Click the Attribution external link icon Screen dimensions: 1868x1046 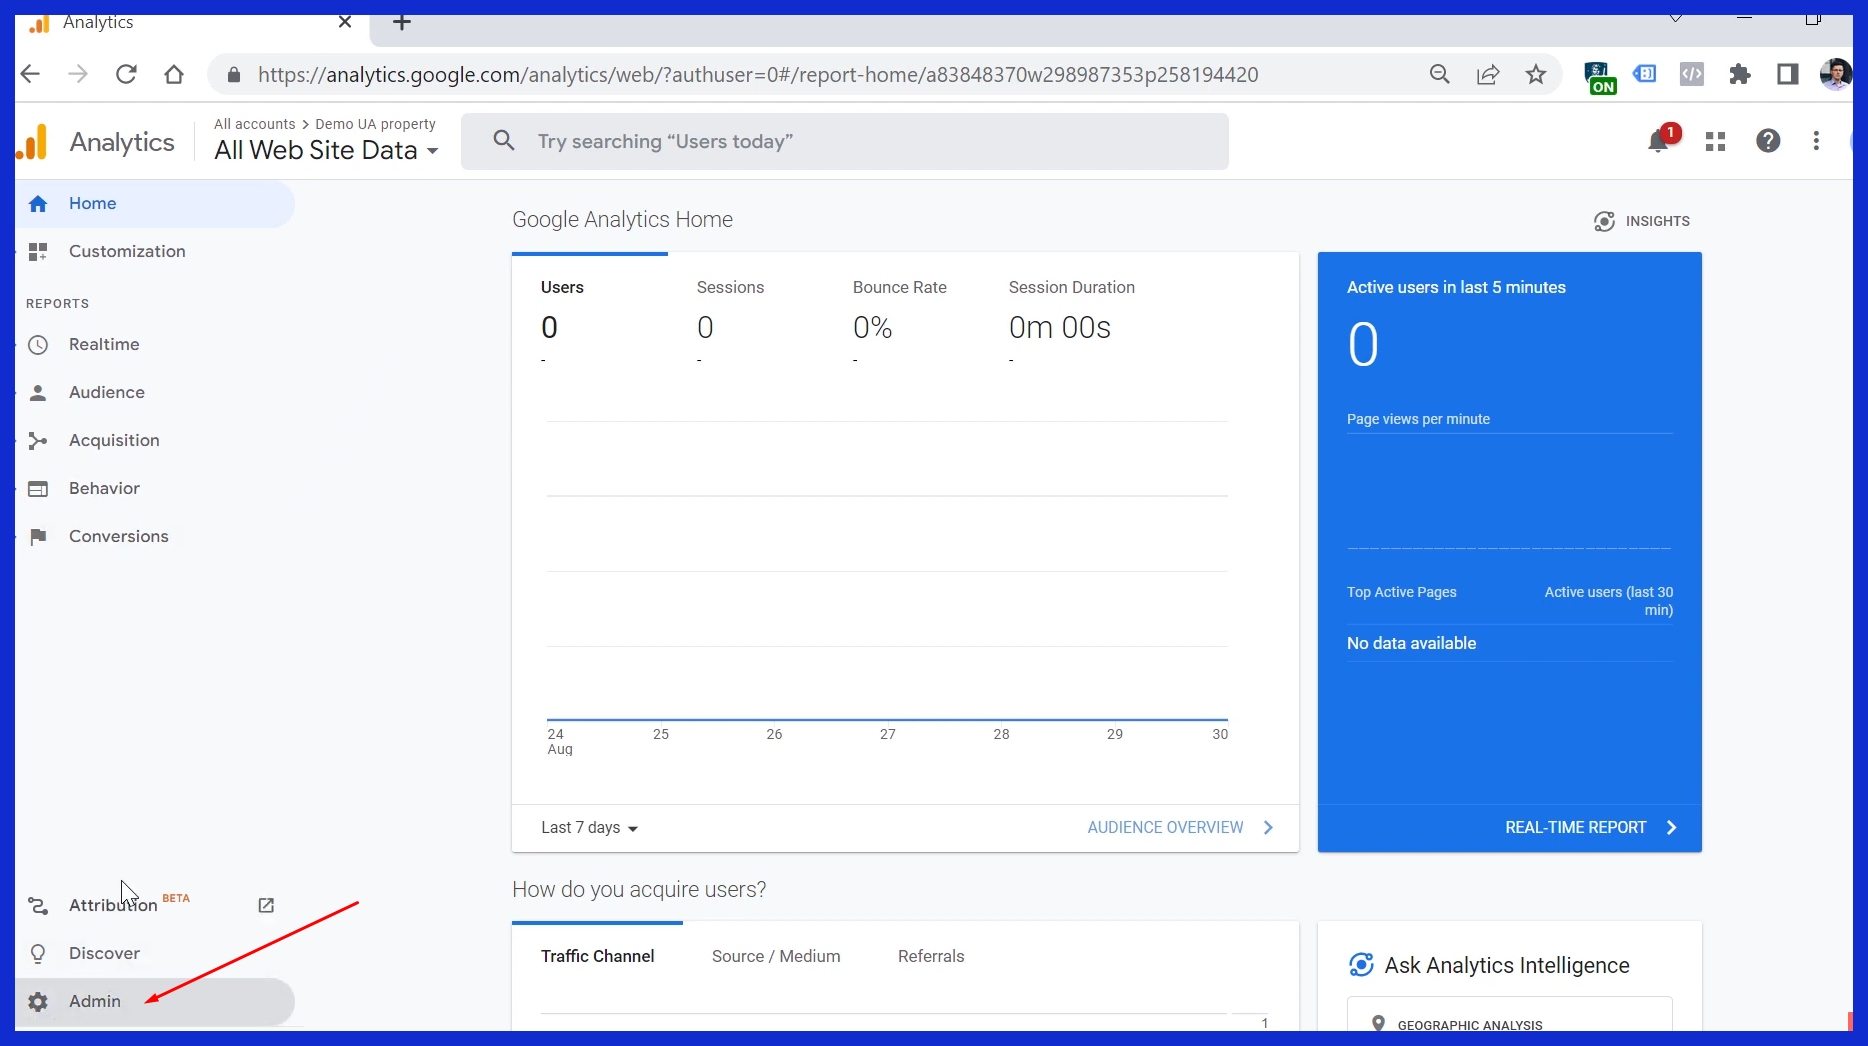coord(266,905)
